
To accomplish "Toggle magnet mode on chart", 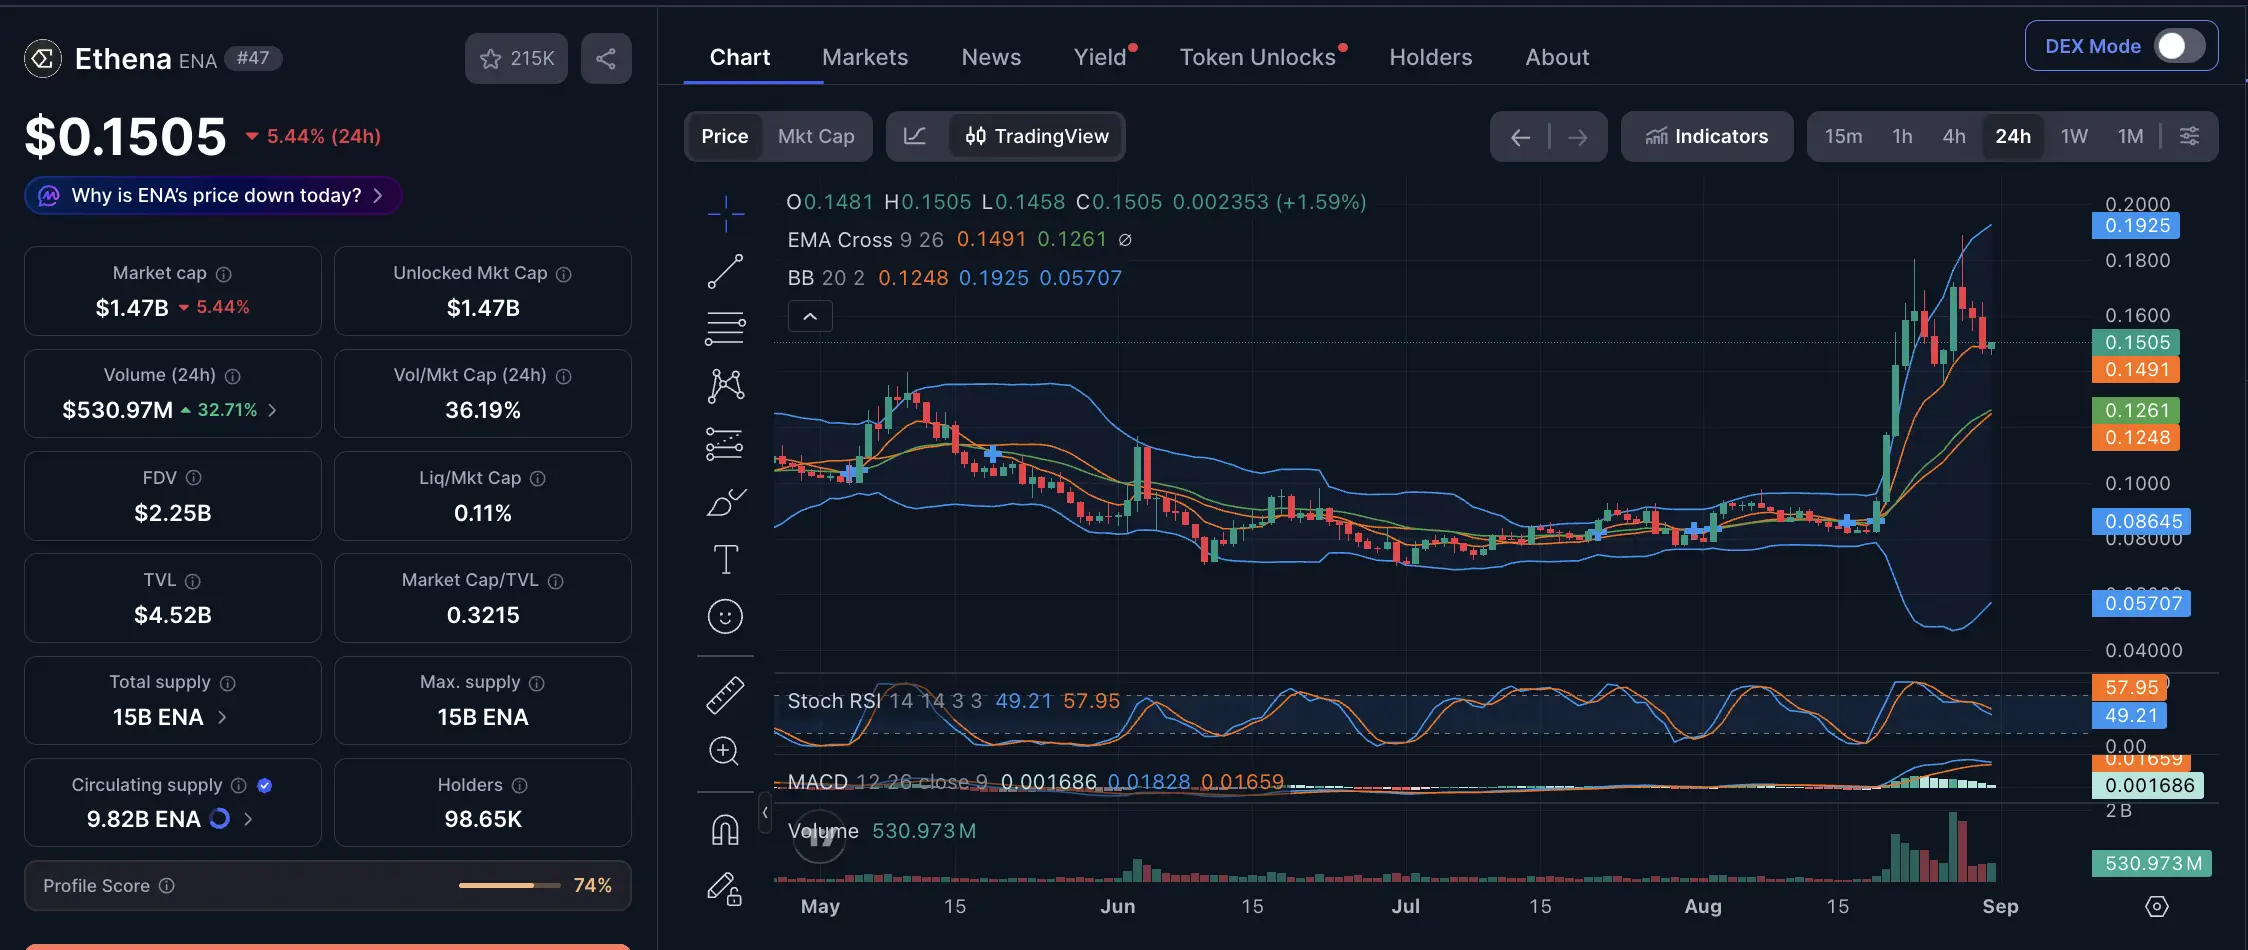I will (725, 830).
